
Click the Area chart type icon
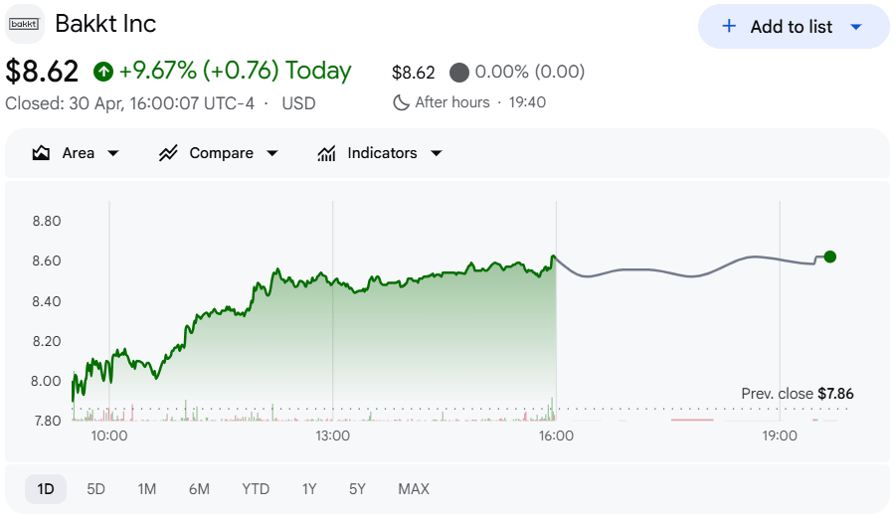point(41,153)
